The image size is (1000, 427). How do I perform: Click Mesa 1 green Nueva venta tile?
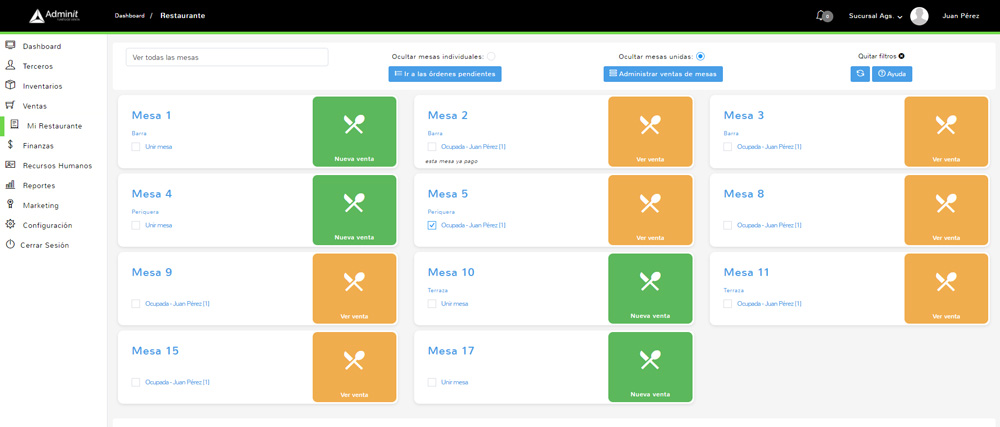[x=354, y=131]
